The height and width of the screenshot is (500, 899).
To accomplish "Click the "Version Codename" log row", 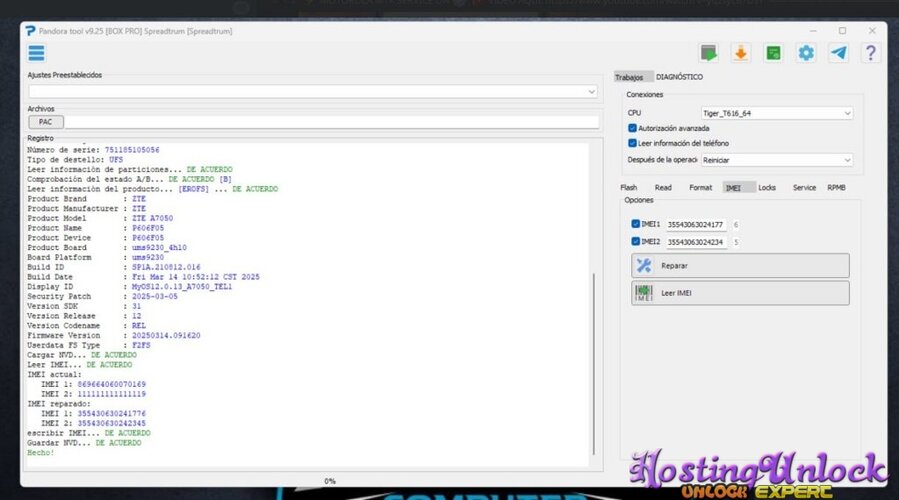I will 86,326.
